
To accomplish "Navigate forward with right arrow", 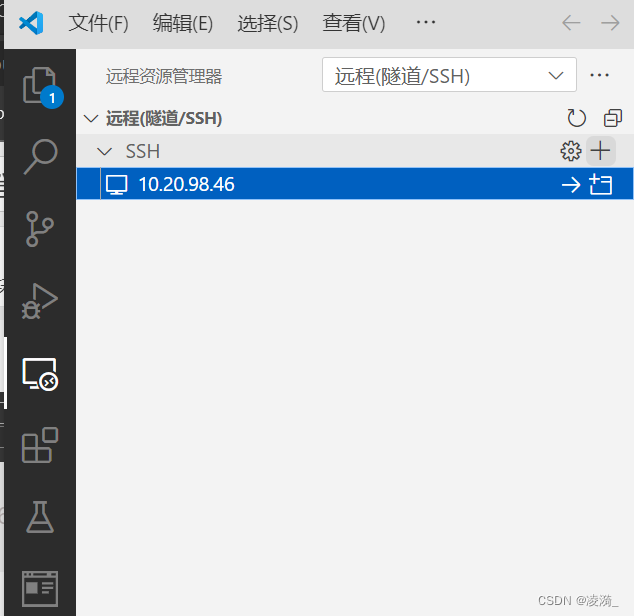I will [x=610, y=23].
